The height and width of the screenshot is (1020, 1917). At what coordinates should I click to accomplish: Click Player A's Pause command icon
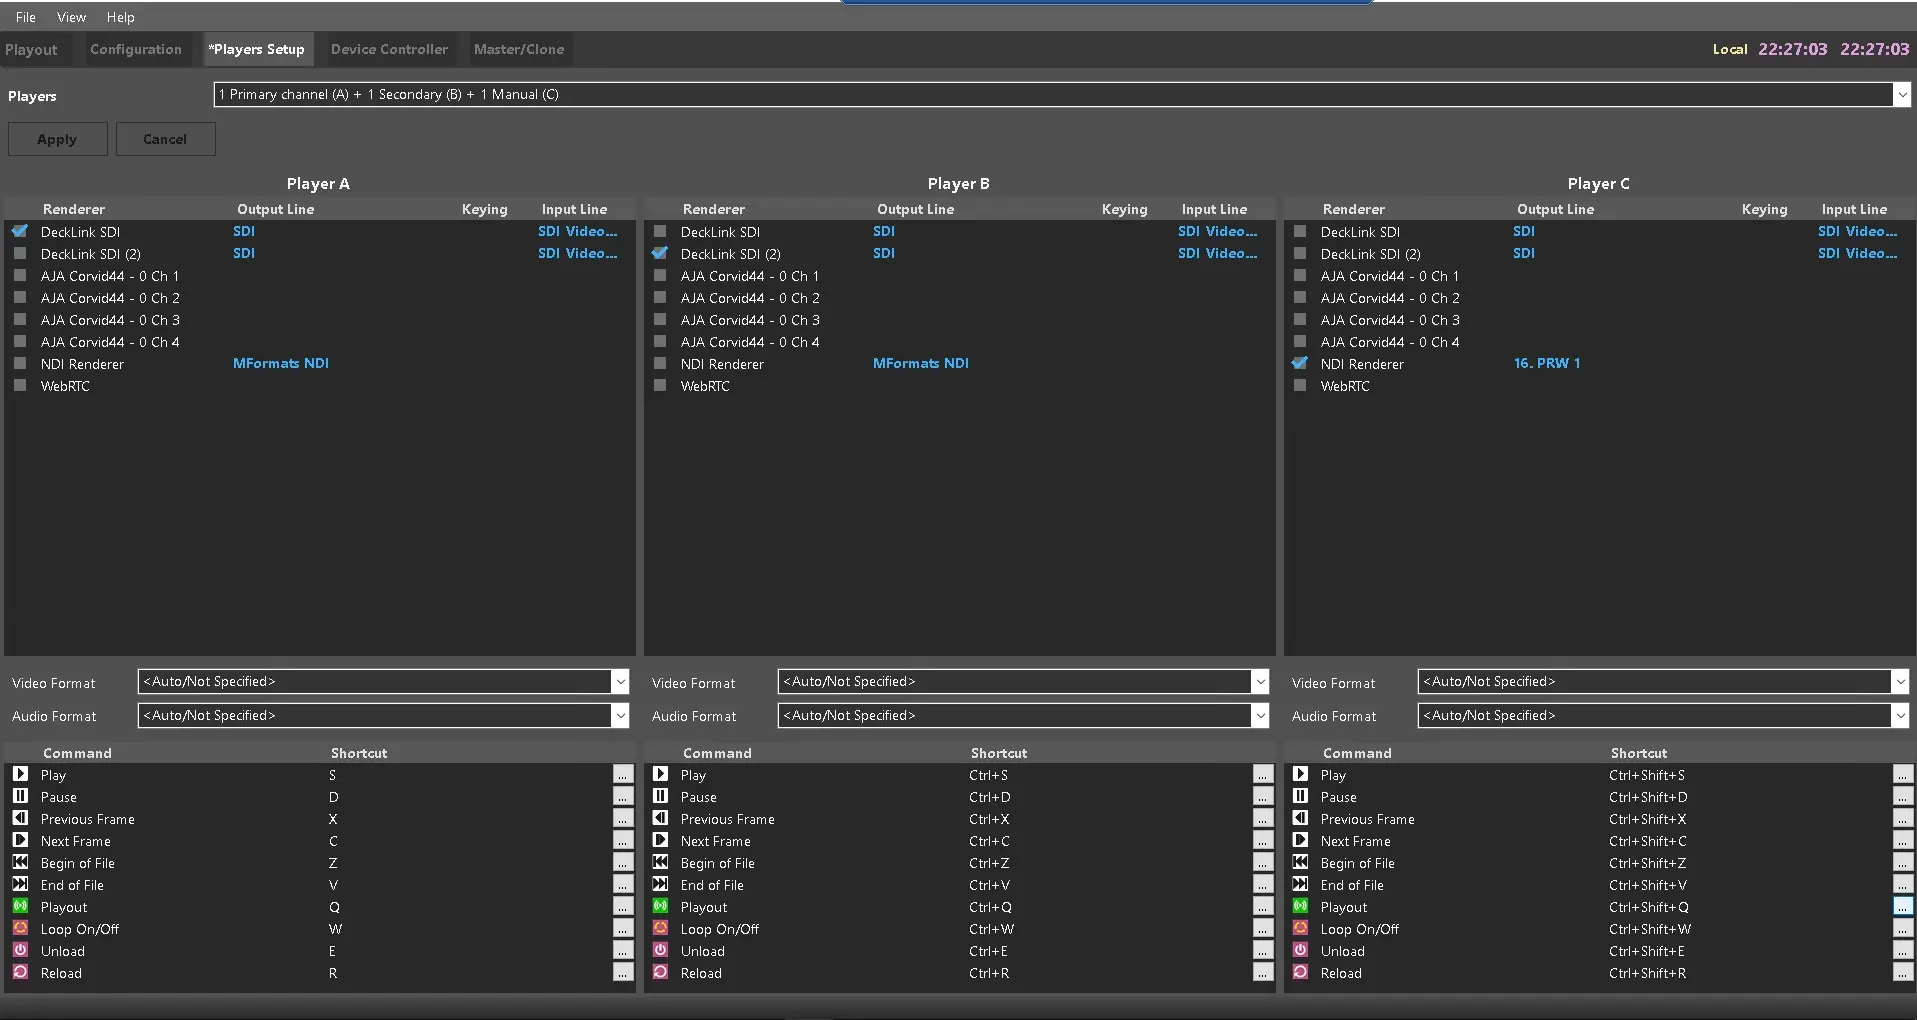coord(20,796)
